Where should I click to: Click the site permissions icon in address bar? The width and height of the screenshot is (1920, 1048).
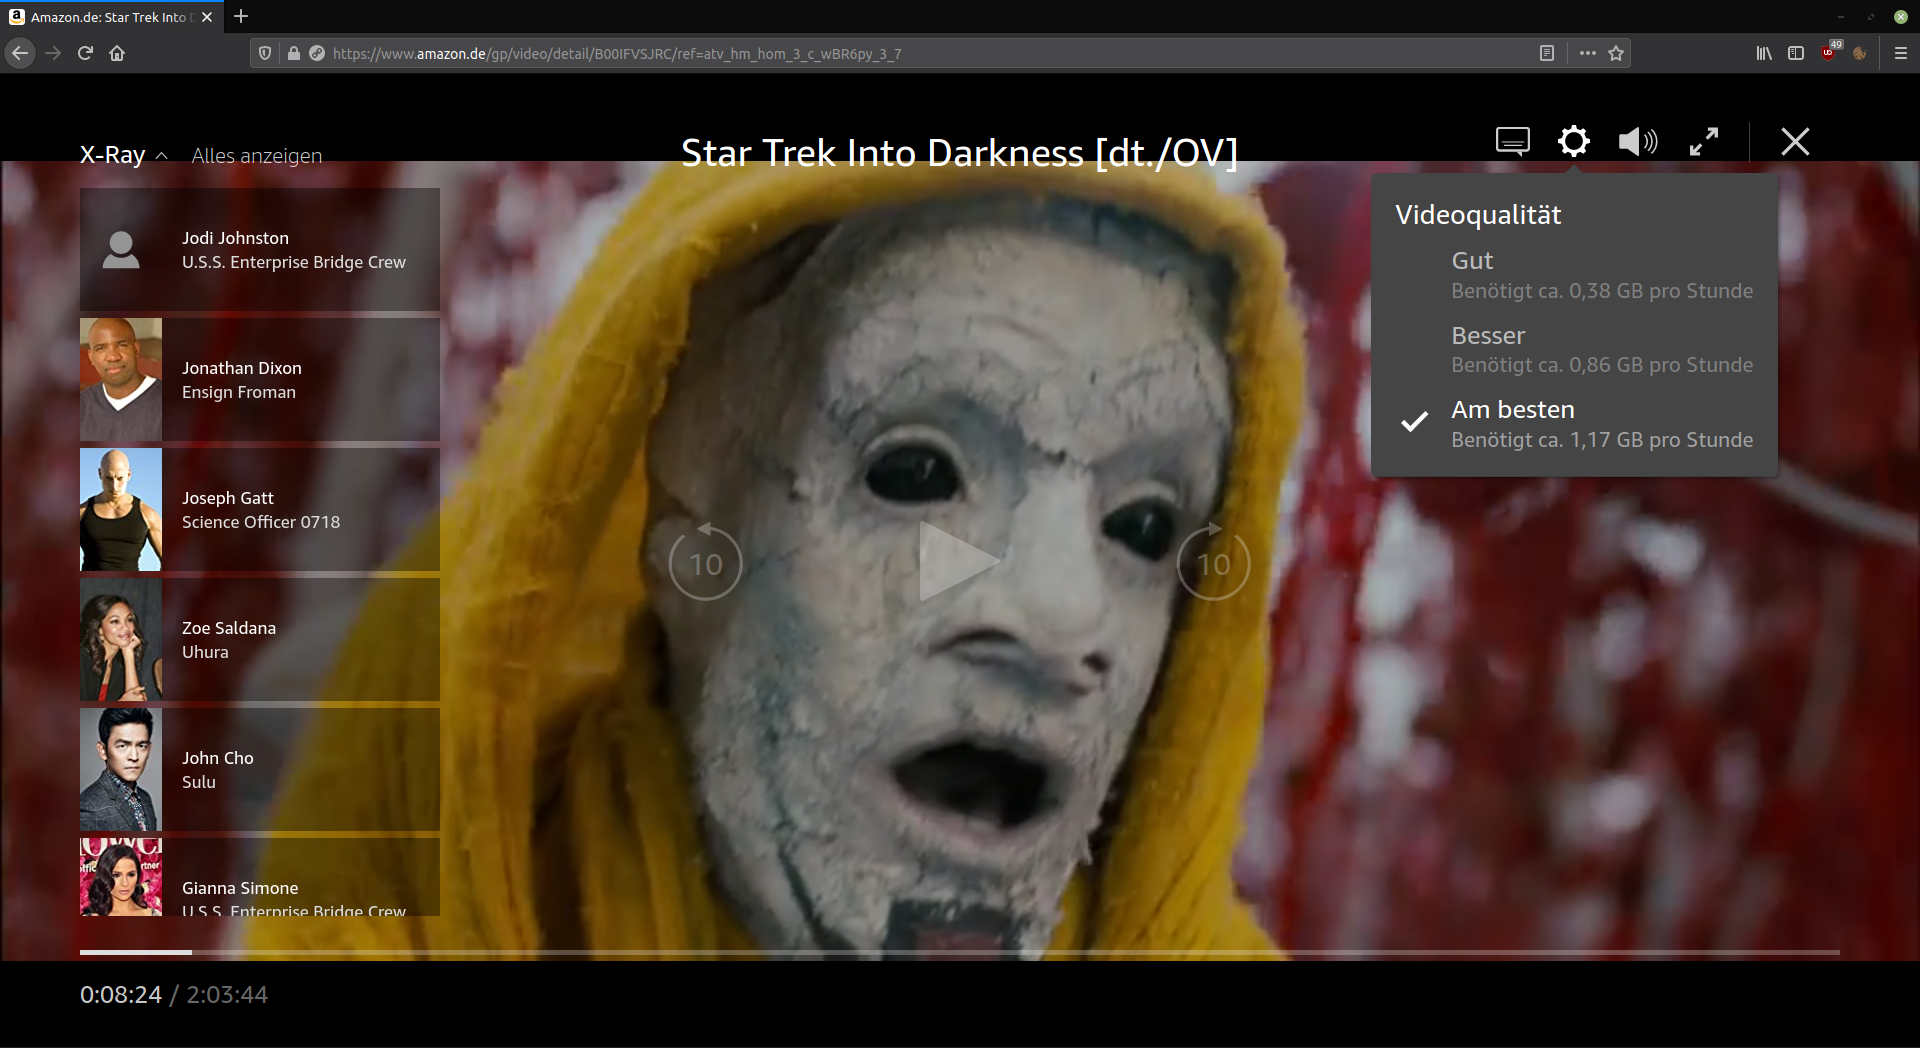tap(317, 53)
